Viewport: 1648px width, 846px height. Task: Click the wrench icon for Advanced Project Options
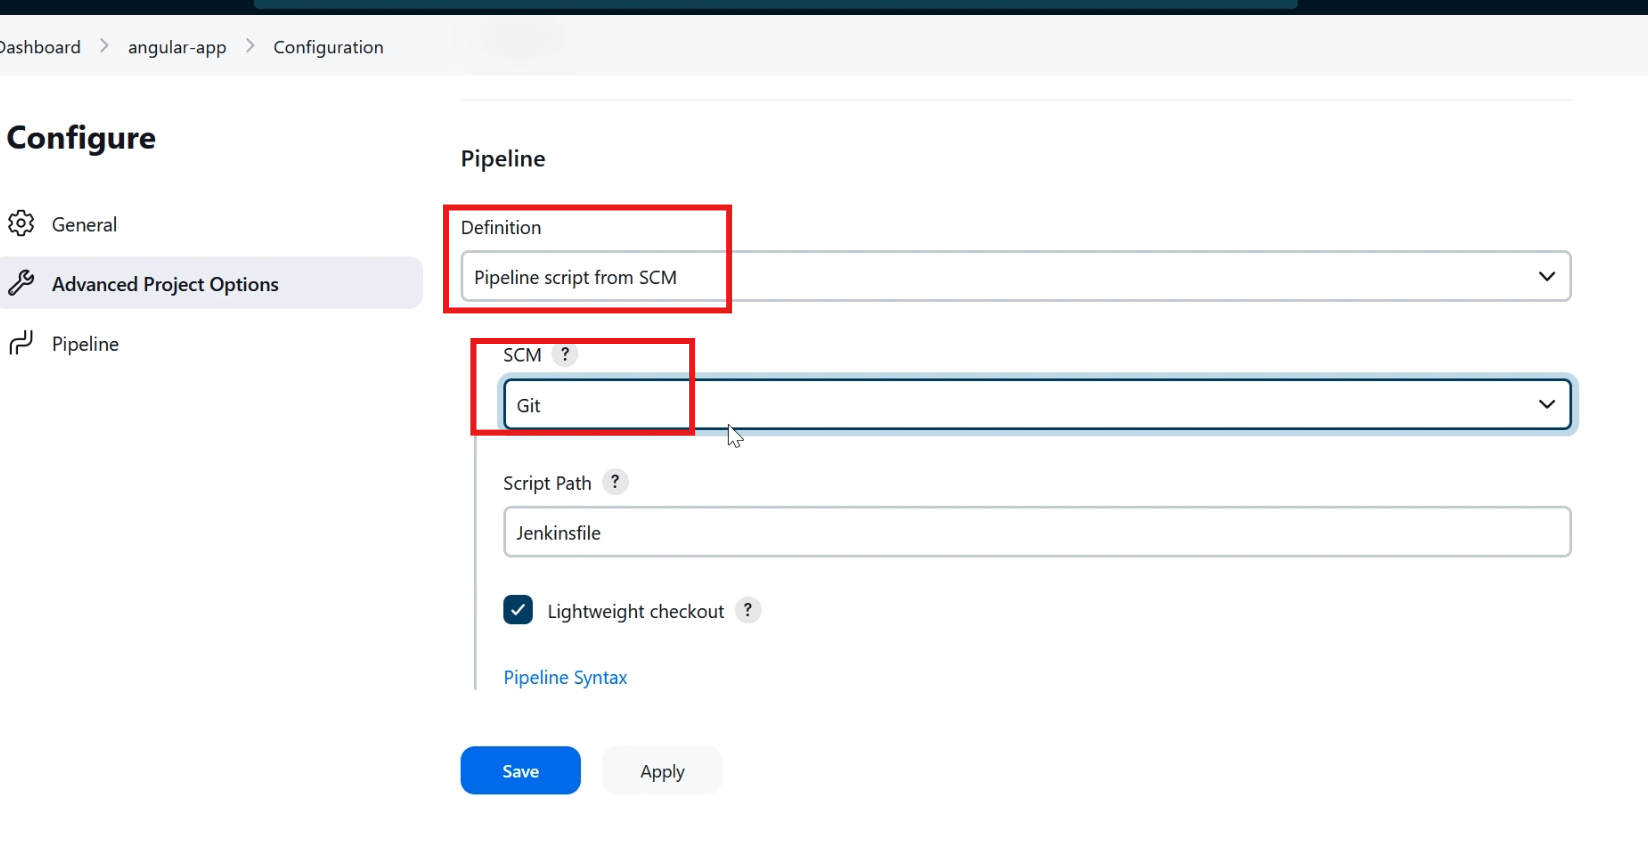coord(21,283)
